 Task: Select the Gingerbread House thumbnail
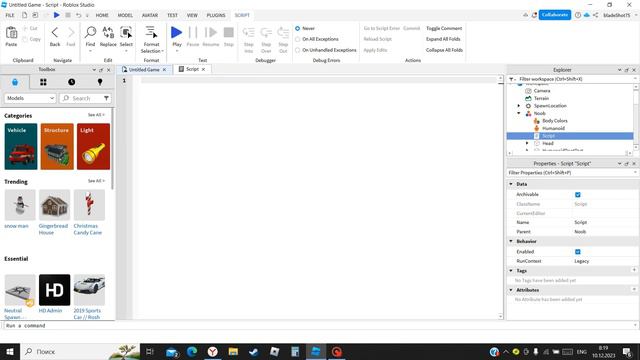(x=54, y=205)
